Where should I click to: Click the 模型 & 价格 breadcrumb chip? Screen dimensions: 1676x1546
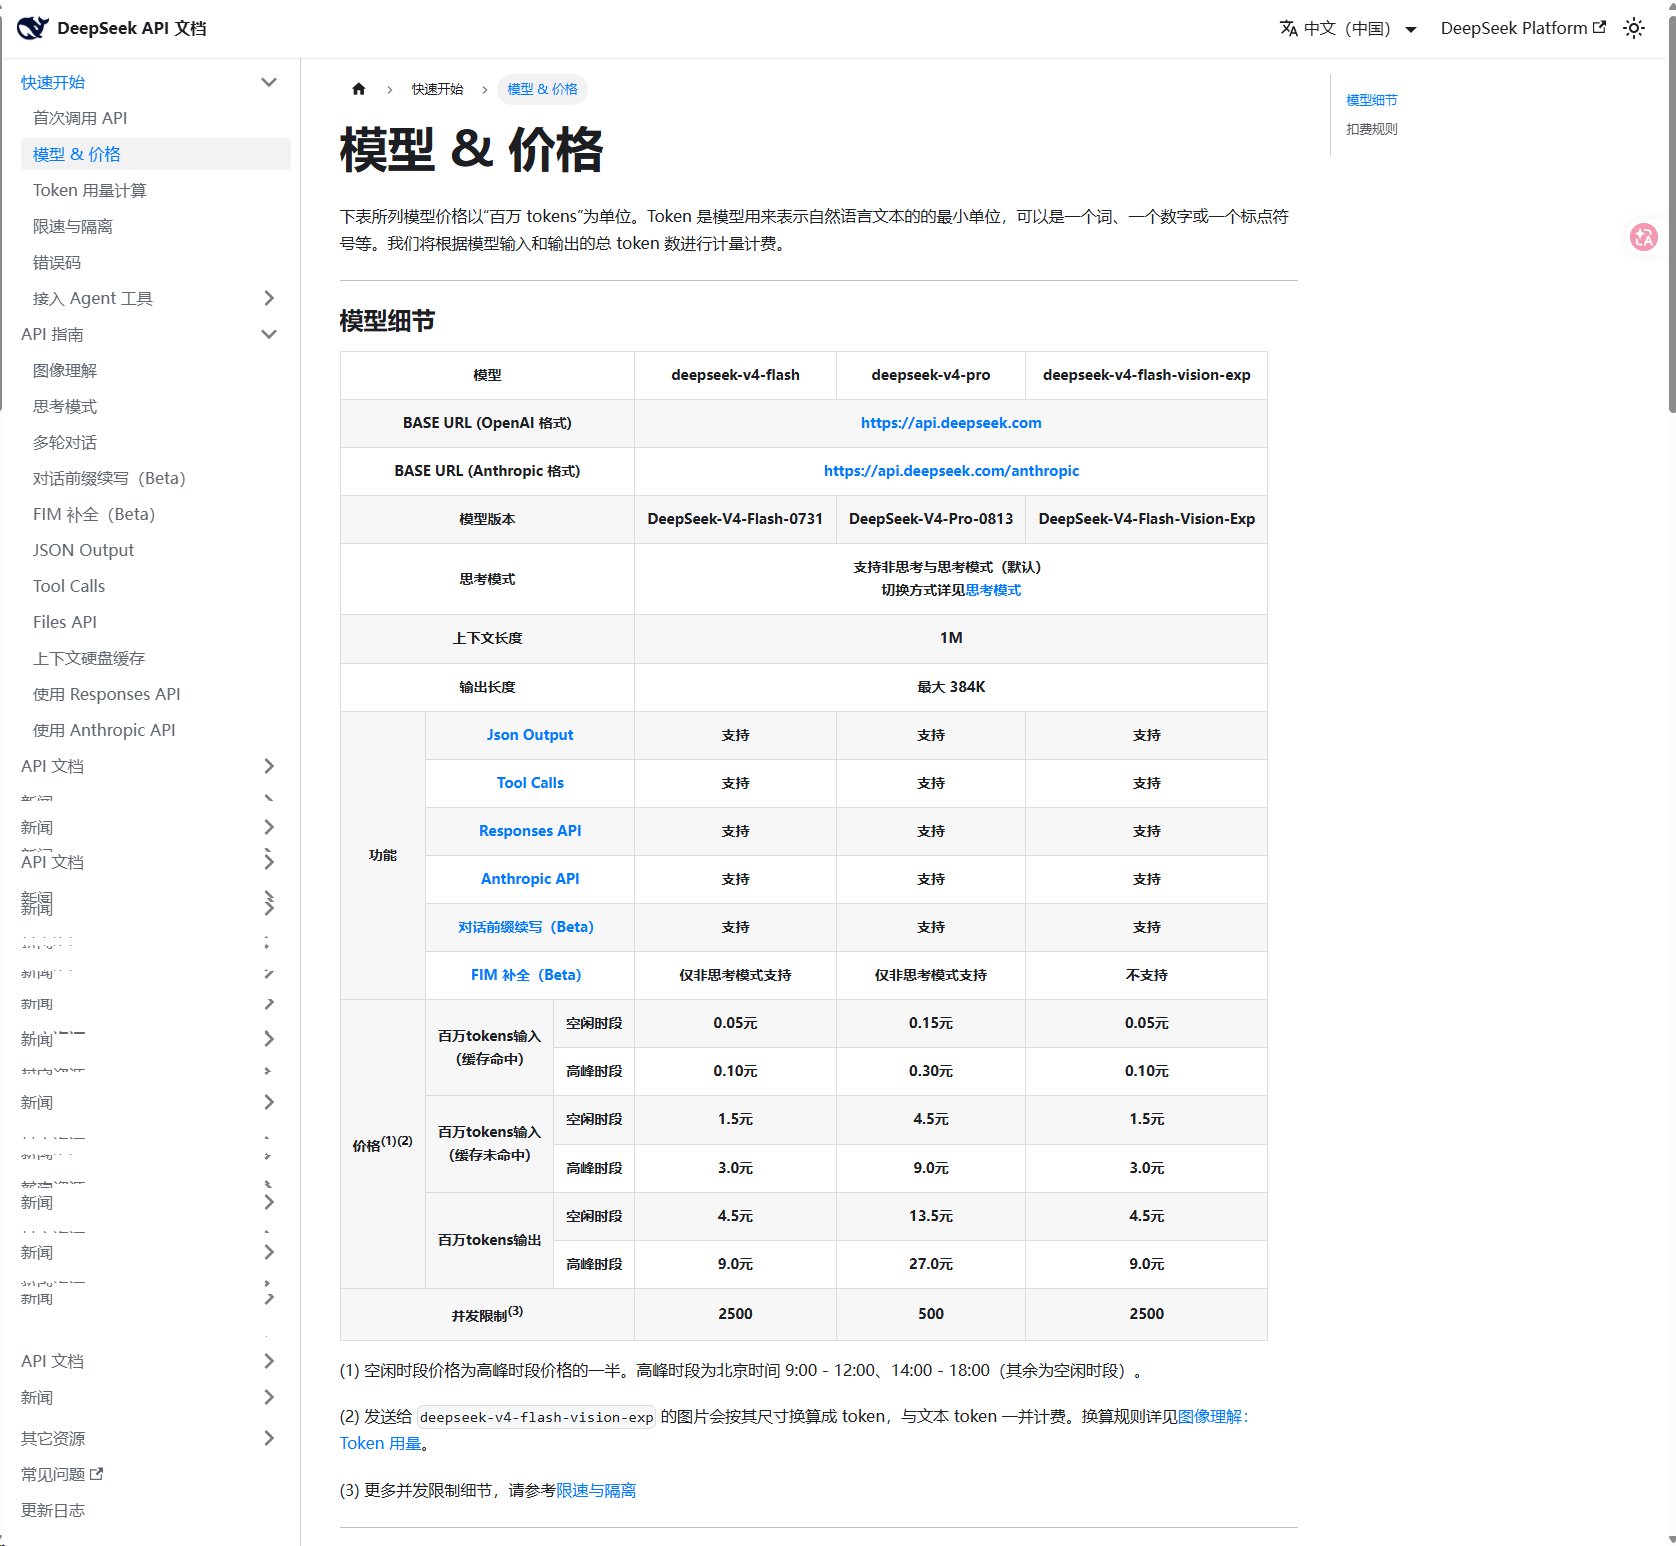coord(542,89)
